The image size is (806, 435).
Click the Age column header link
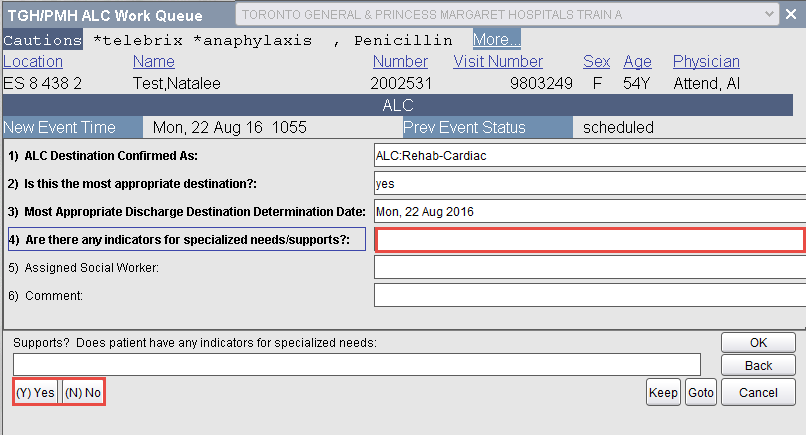tap(637, 62)
